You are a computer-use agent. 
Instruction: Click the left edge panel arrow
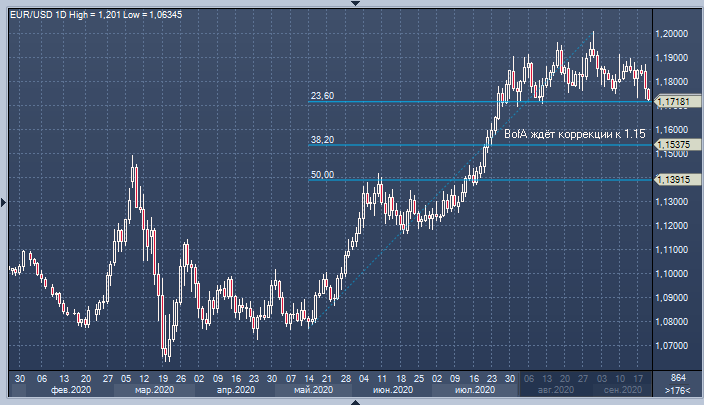point(3,203)
